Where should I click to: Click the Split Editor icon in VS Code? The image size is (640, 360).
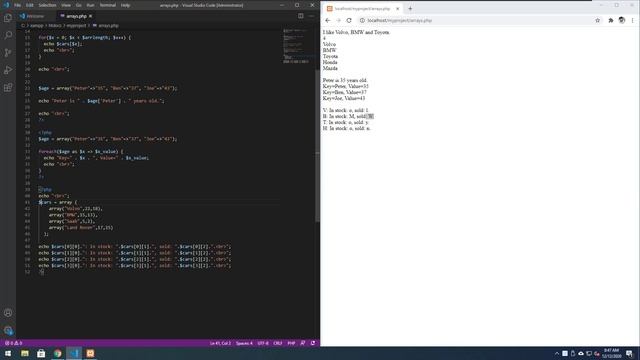coord(300,16)
